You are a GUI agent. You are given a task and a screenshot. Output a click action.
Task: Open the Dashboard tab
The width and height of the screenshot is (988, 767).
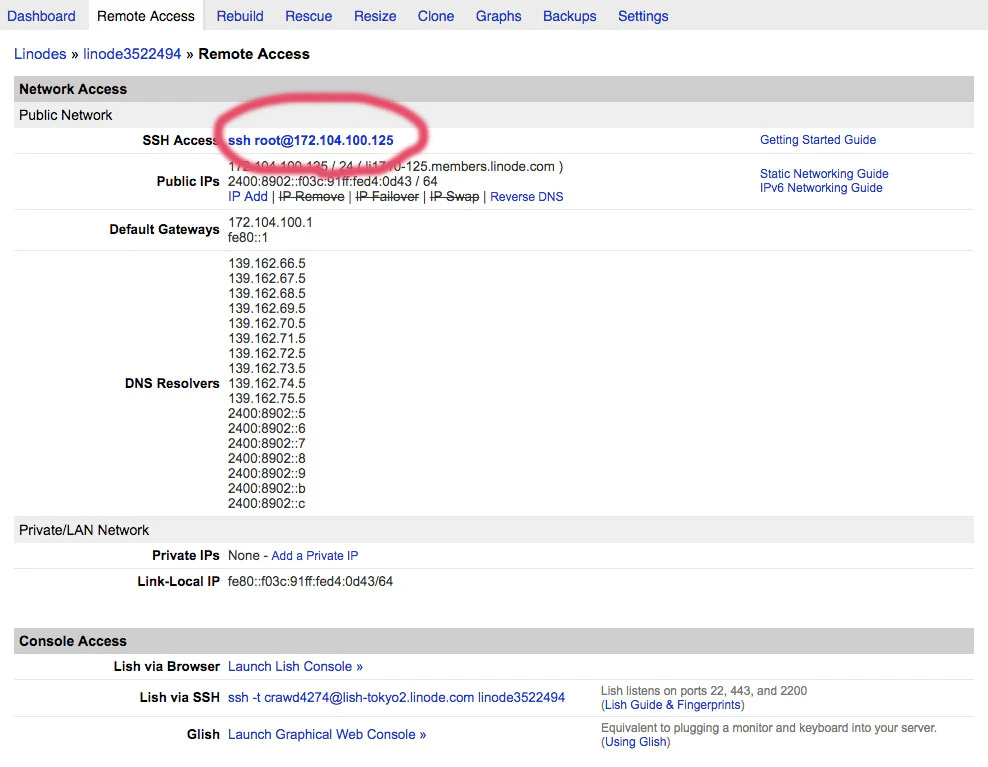click(41, 16)
